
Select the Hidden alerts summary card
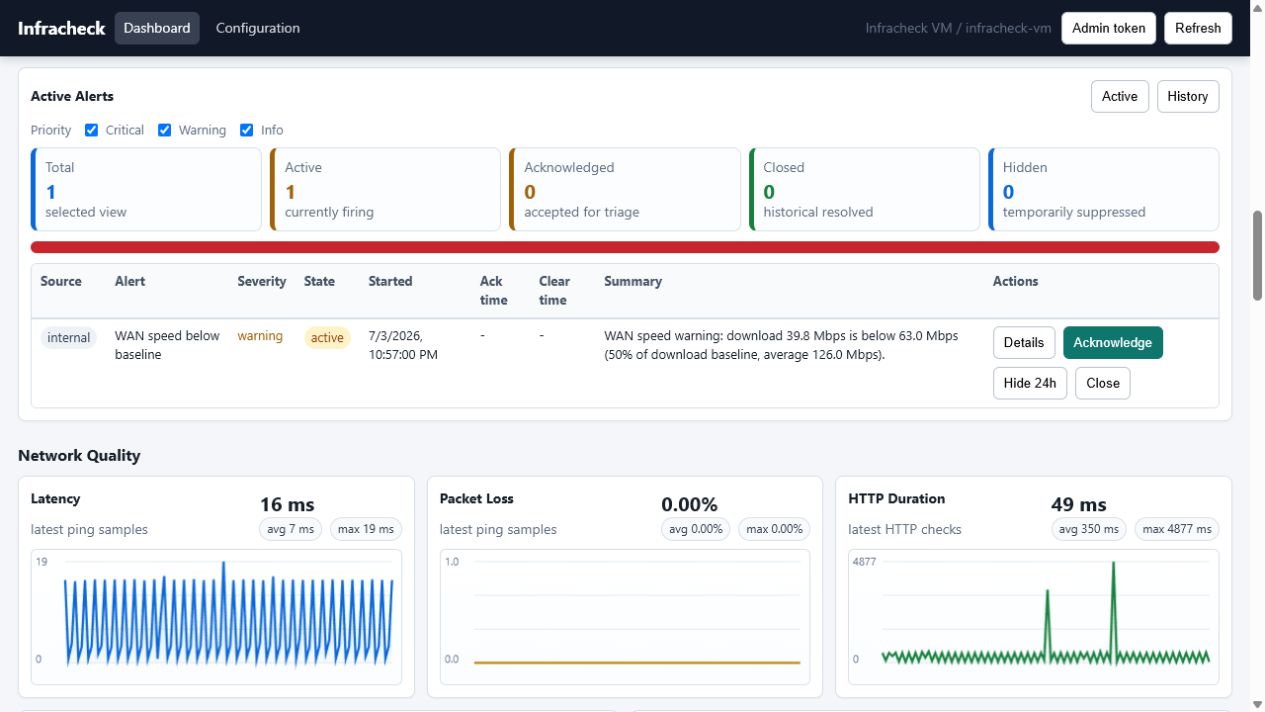click(x=1104, y=189)
